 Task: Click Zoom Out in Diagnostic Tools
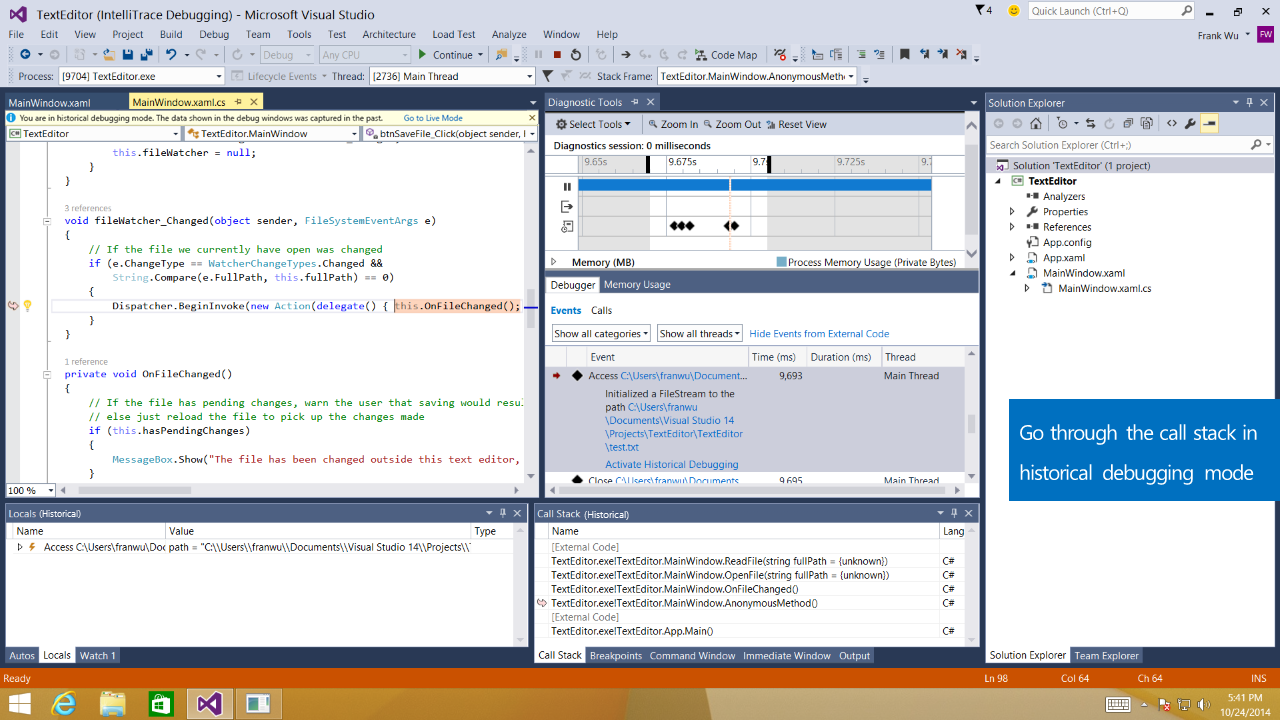click(x=732, y=124)
